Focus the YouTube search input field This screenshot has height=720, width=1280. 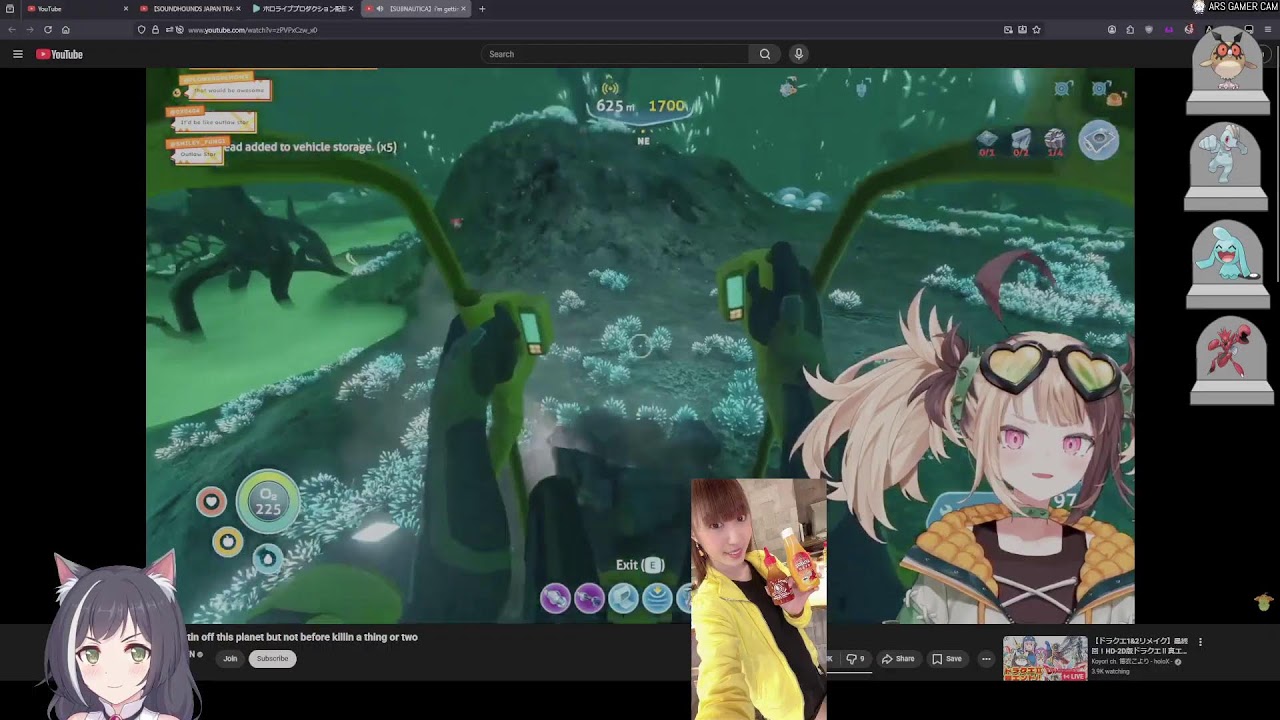pyautogui.click(x=615, y=54)
